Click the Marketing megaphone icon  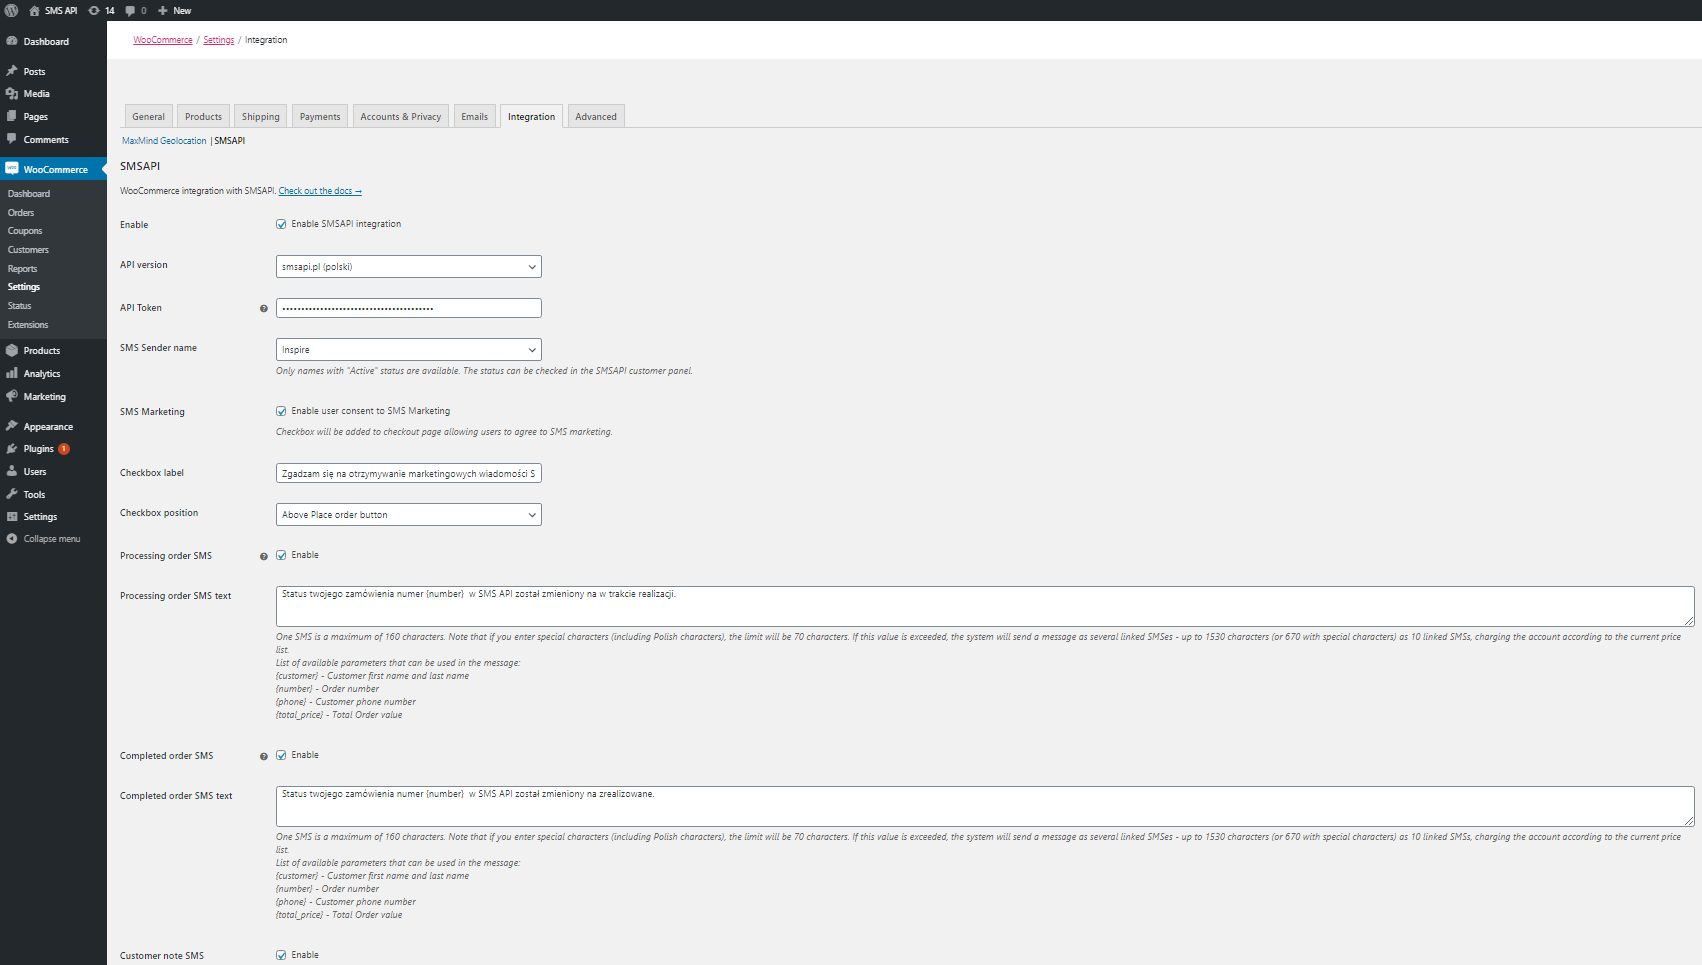point(12,396)
